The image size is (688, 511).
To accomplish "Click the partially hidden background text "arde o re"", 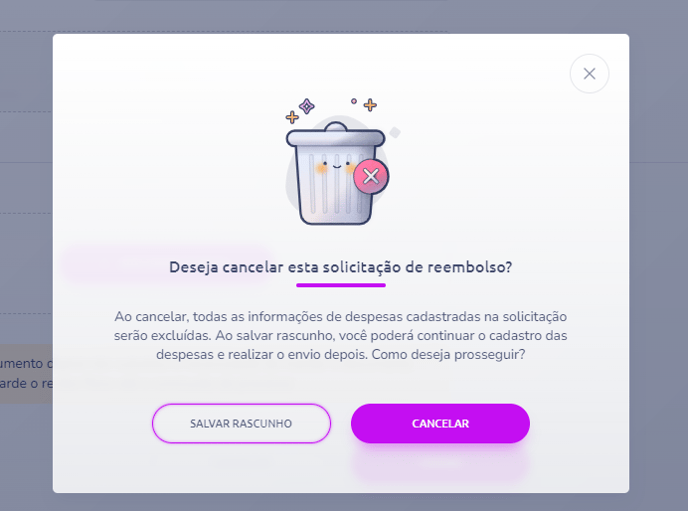I will [26, 383].
